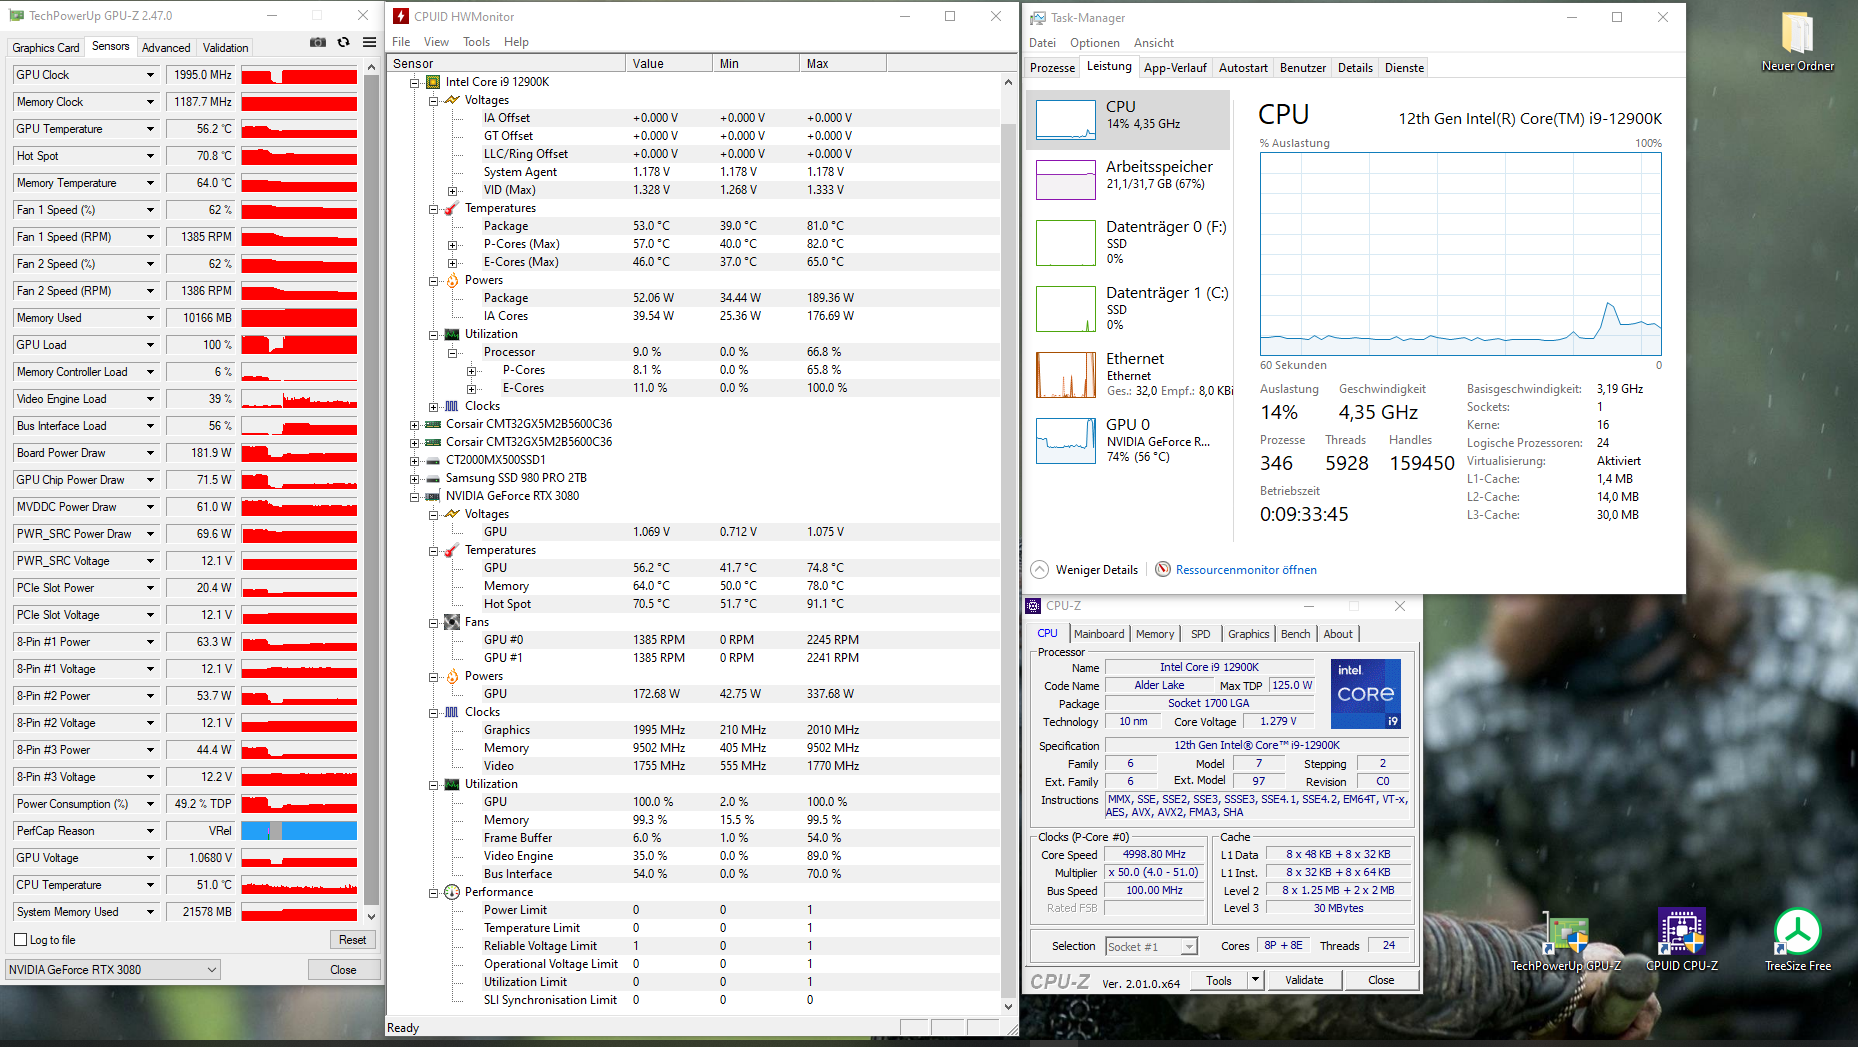Click the Close button in GPU-Z
The width and height of the screenshot is (1858, 1047).
(x=343, y=970)
